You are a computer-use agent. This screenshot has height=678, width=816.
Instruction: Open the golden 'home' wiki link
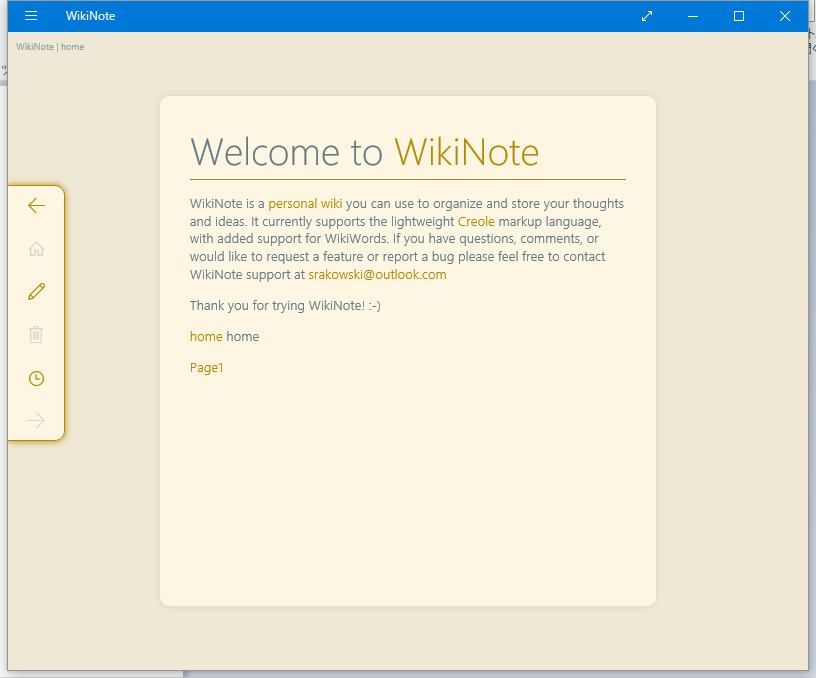click(206, 337)
